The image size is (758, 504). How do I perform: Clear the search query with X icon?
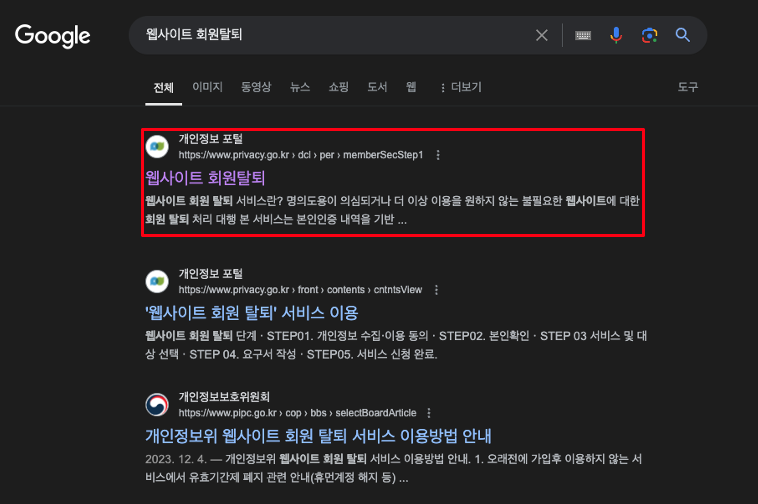pos(541,35)
